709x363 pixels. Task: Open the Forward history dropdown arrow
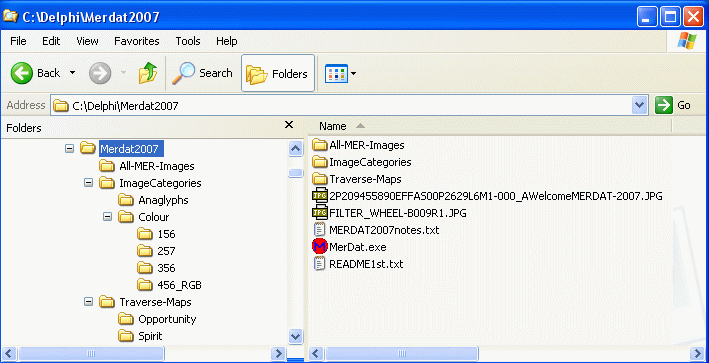[123, 73]
